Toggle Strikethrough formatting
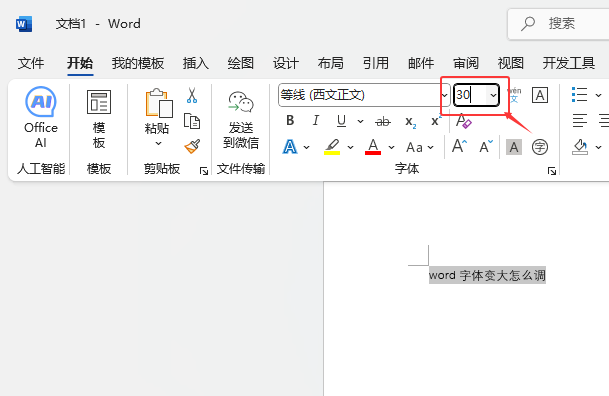This screenshot has height=396, width=609. [383, 122]
